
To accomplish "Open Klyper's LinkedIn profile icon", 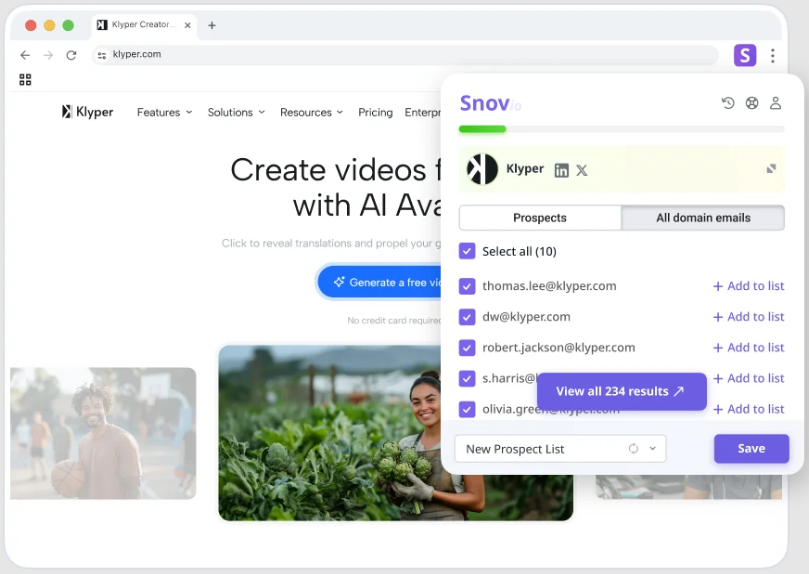I will [x=561, y=170].
